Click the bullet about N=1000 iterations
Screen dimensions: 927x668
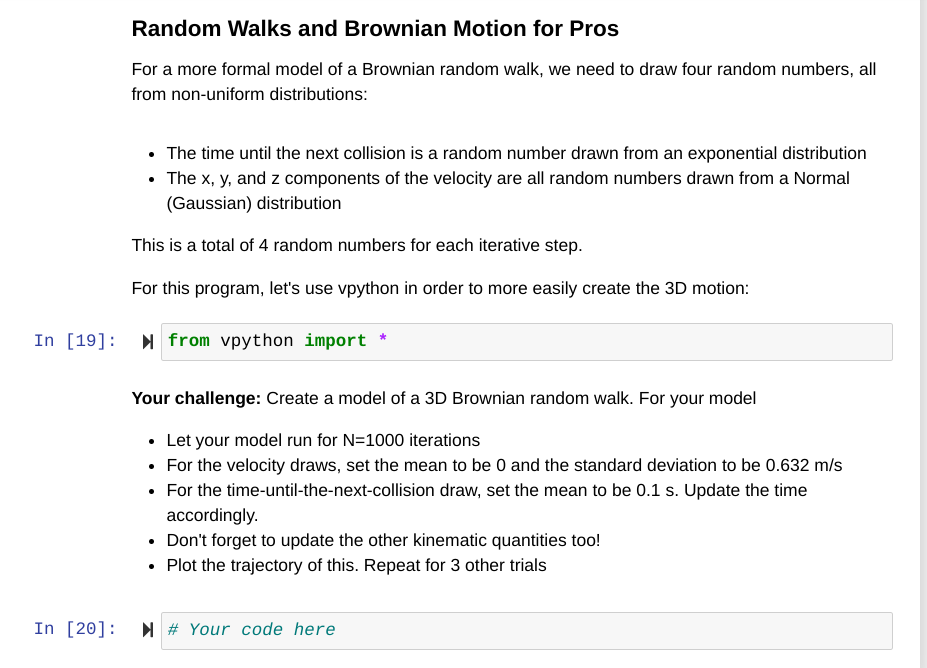coord(322,440)
